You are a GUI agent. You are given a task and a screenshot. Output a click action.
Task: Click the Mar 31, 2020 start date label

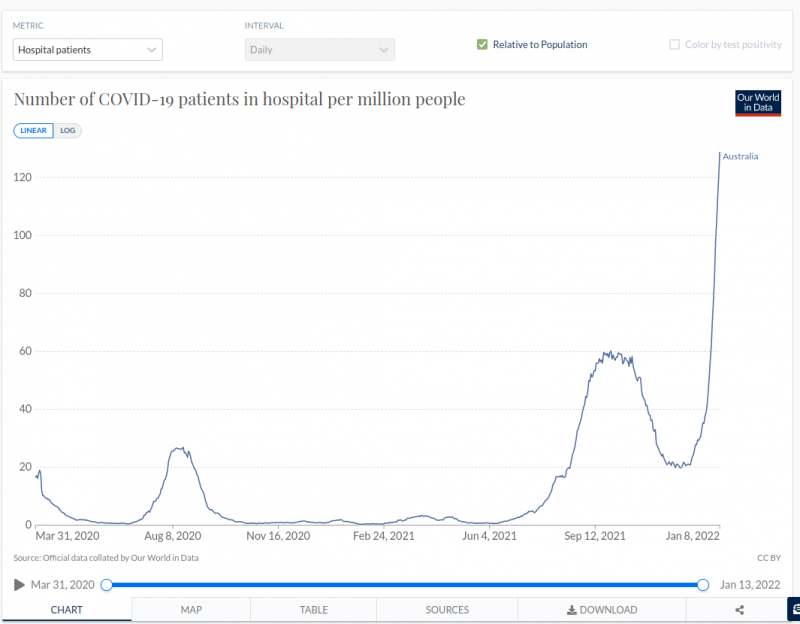click(62, 585)
